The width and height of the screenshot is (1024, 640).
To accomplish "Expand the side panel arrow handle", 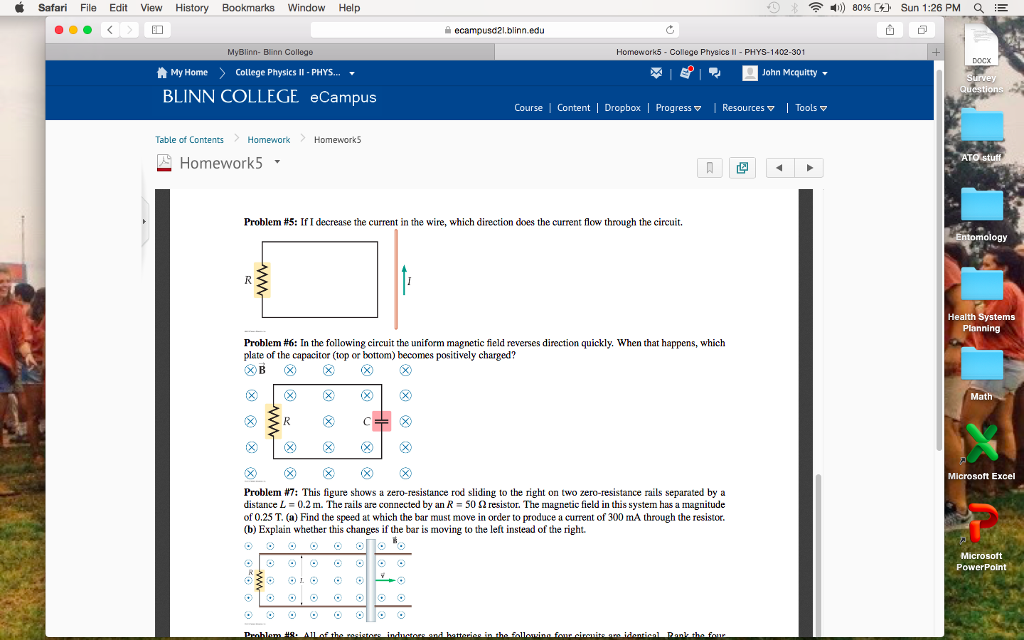I will [x=144, y=221].
